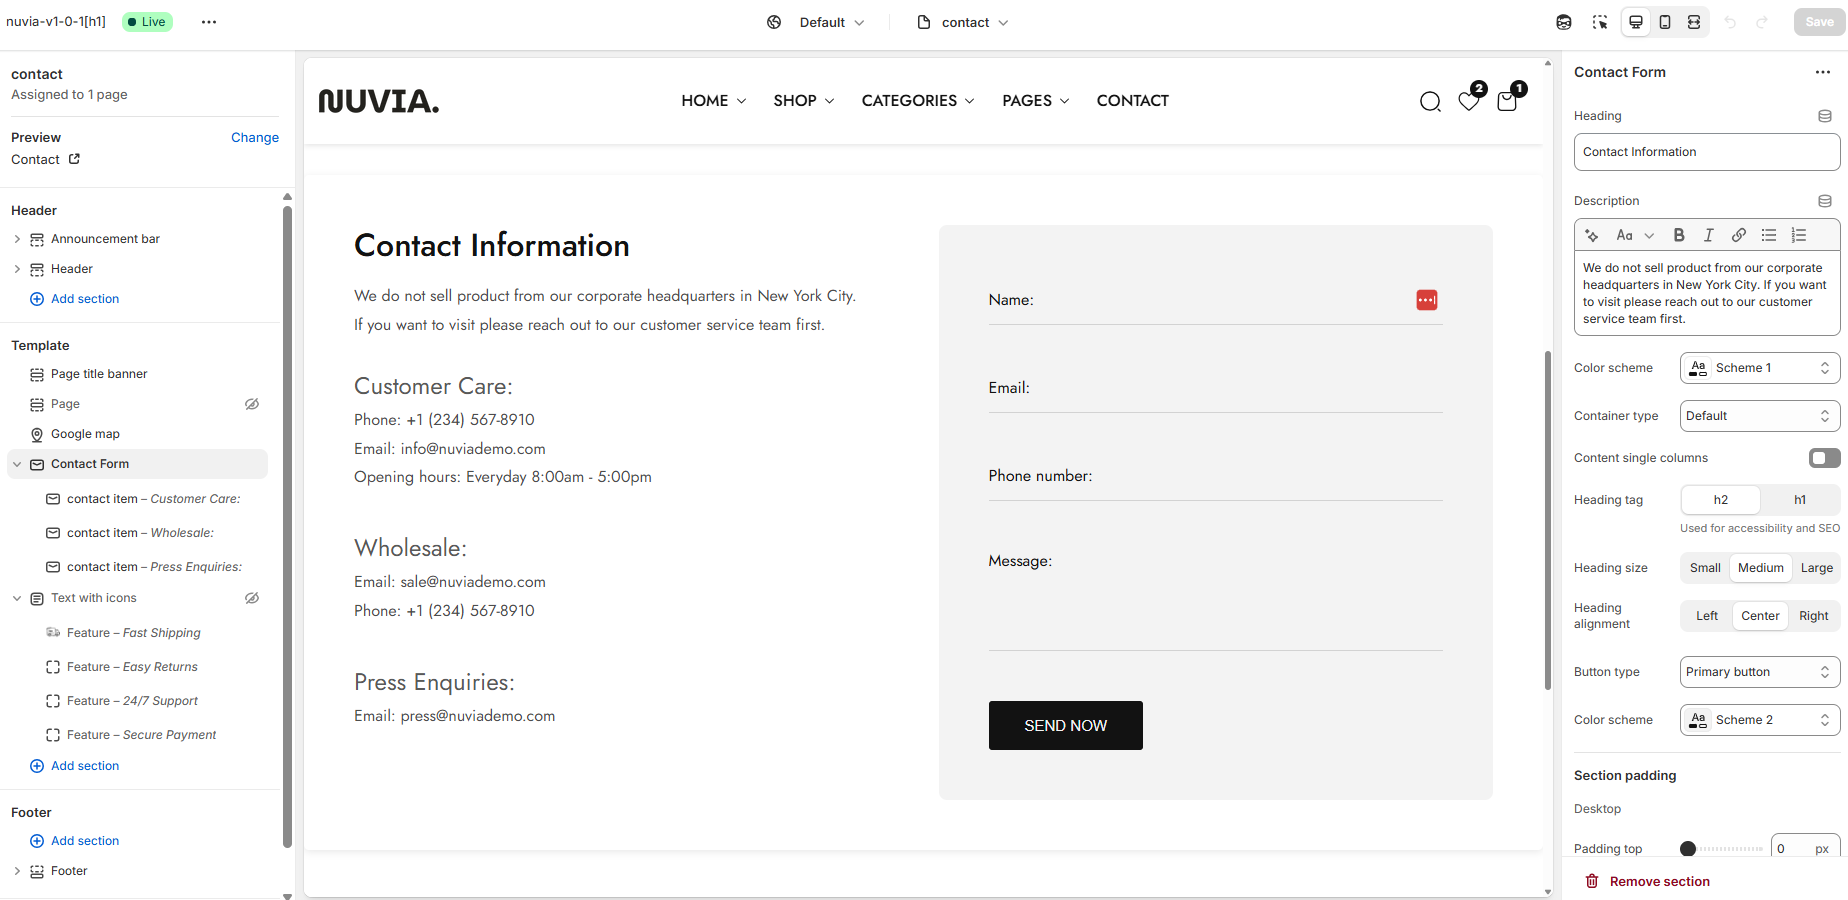
Task: Insert link in Description editor
Action: point(1739,235)
